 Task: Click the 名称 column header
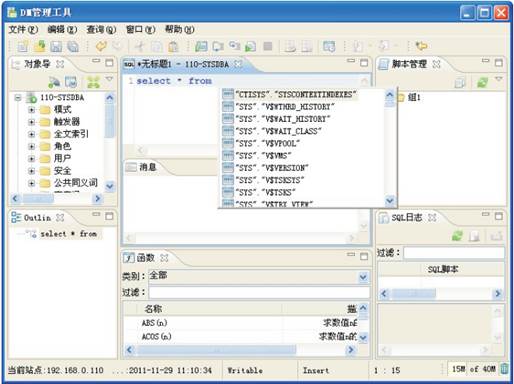coord(153,309)
